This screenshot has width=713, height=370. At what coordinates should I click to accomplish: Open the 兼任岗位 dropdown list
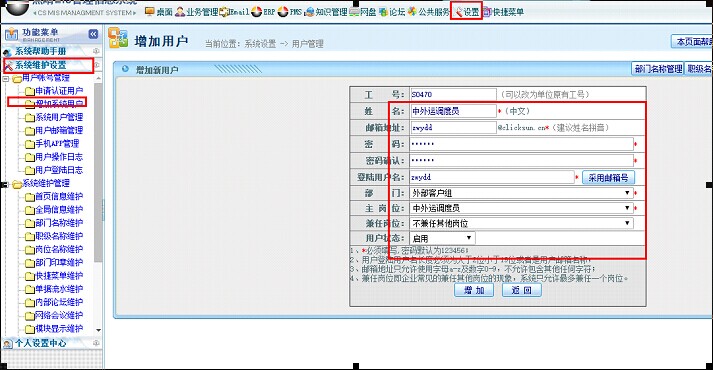pyautogui.click(x=522, y=223)
